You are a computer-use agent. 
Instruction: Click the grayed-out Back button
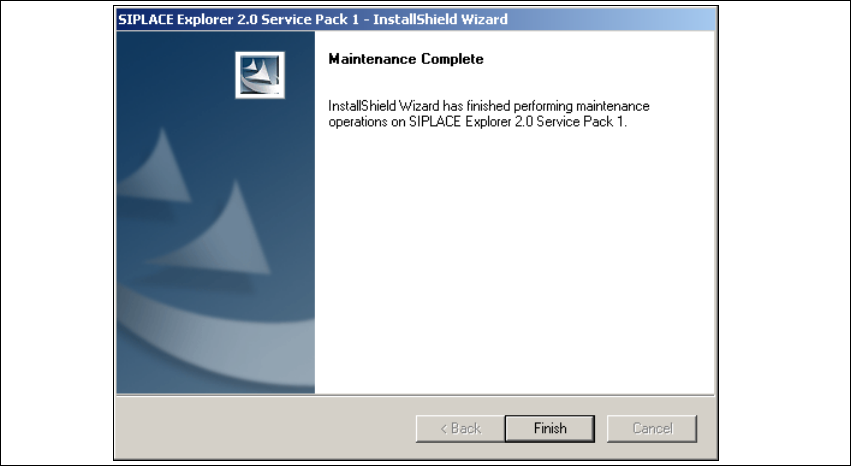coord(460,429)
